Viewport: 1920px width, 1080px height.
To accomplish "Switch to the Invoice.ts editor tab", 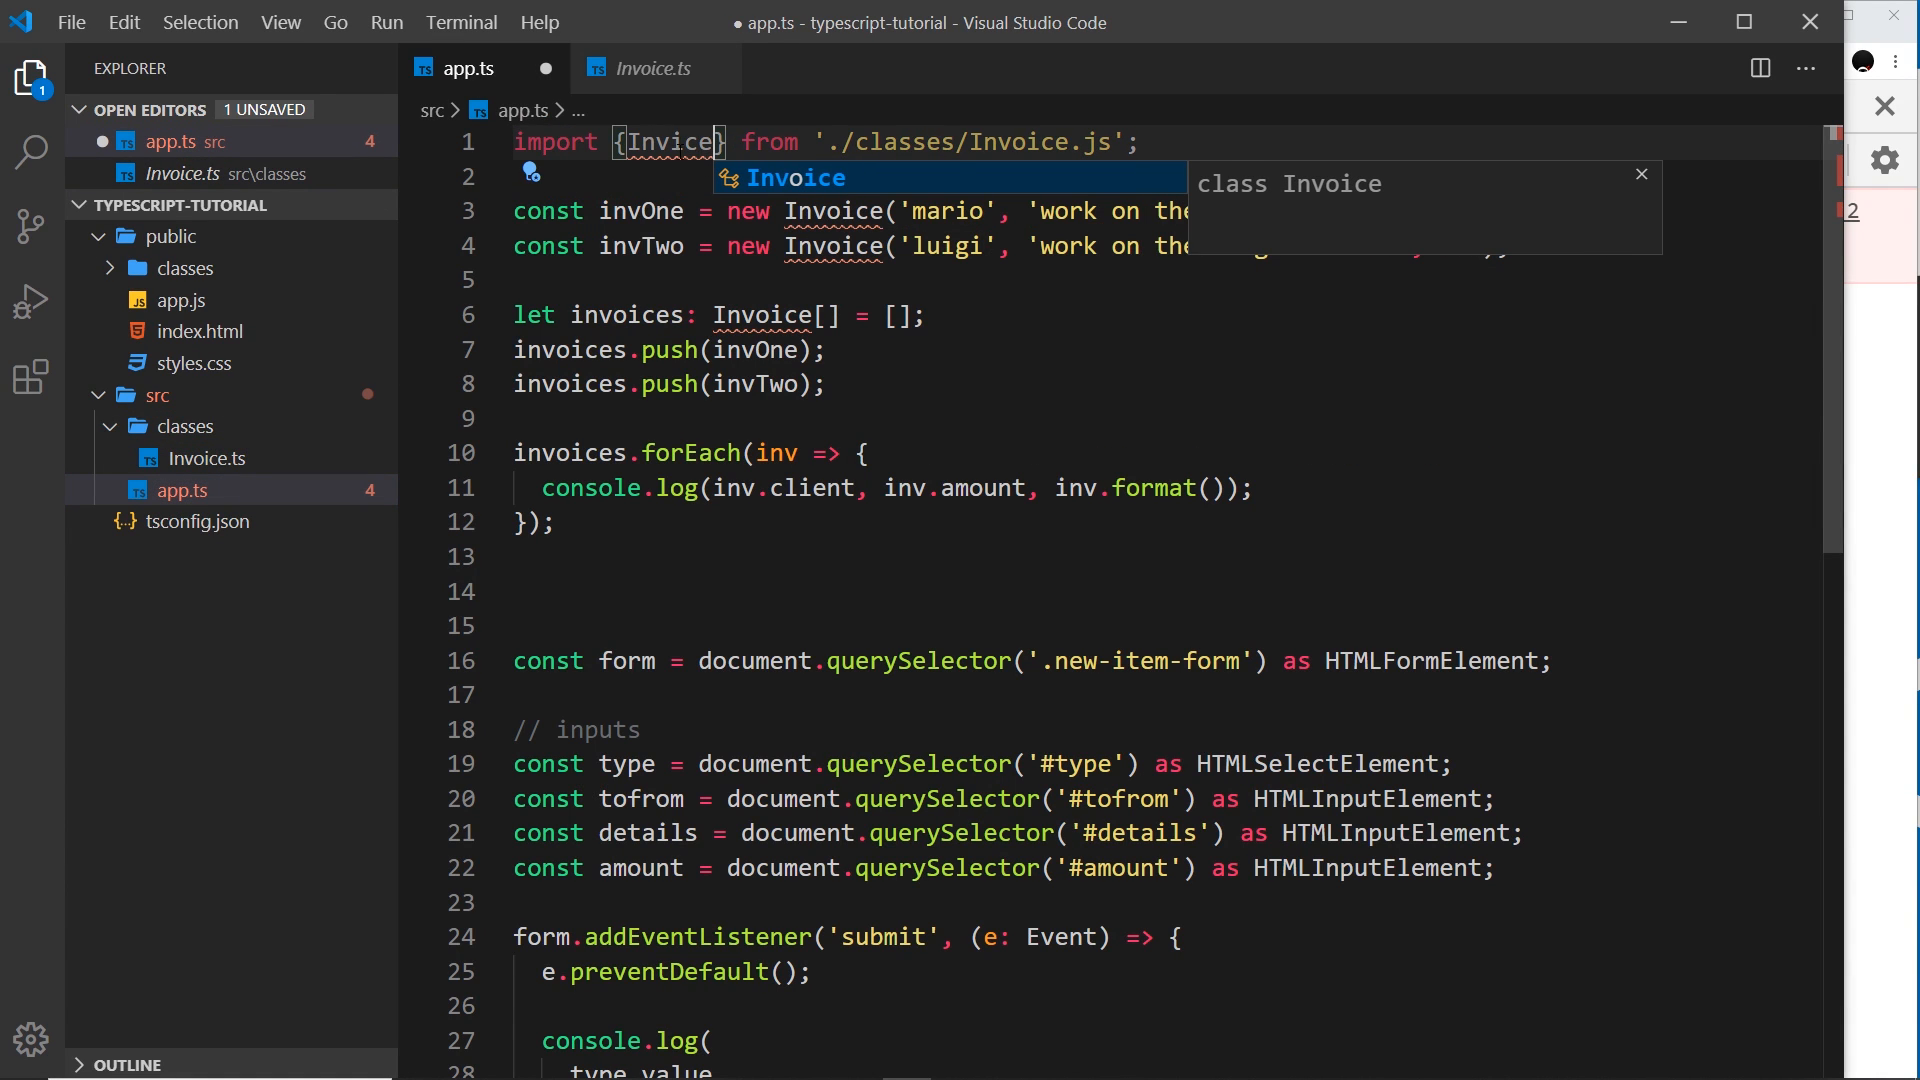I will pos(654,68).
